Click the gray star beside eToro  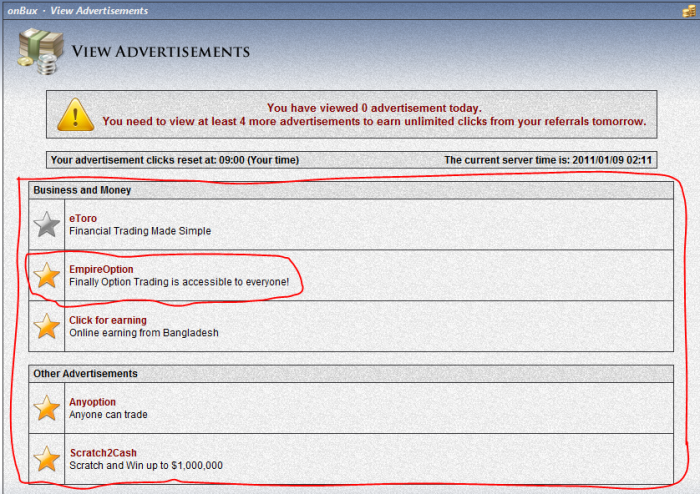(x=46, y=224)
